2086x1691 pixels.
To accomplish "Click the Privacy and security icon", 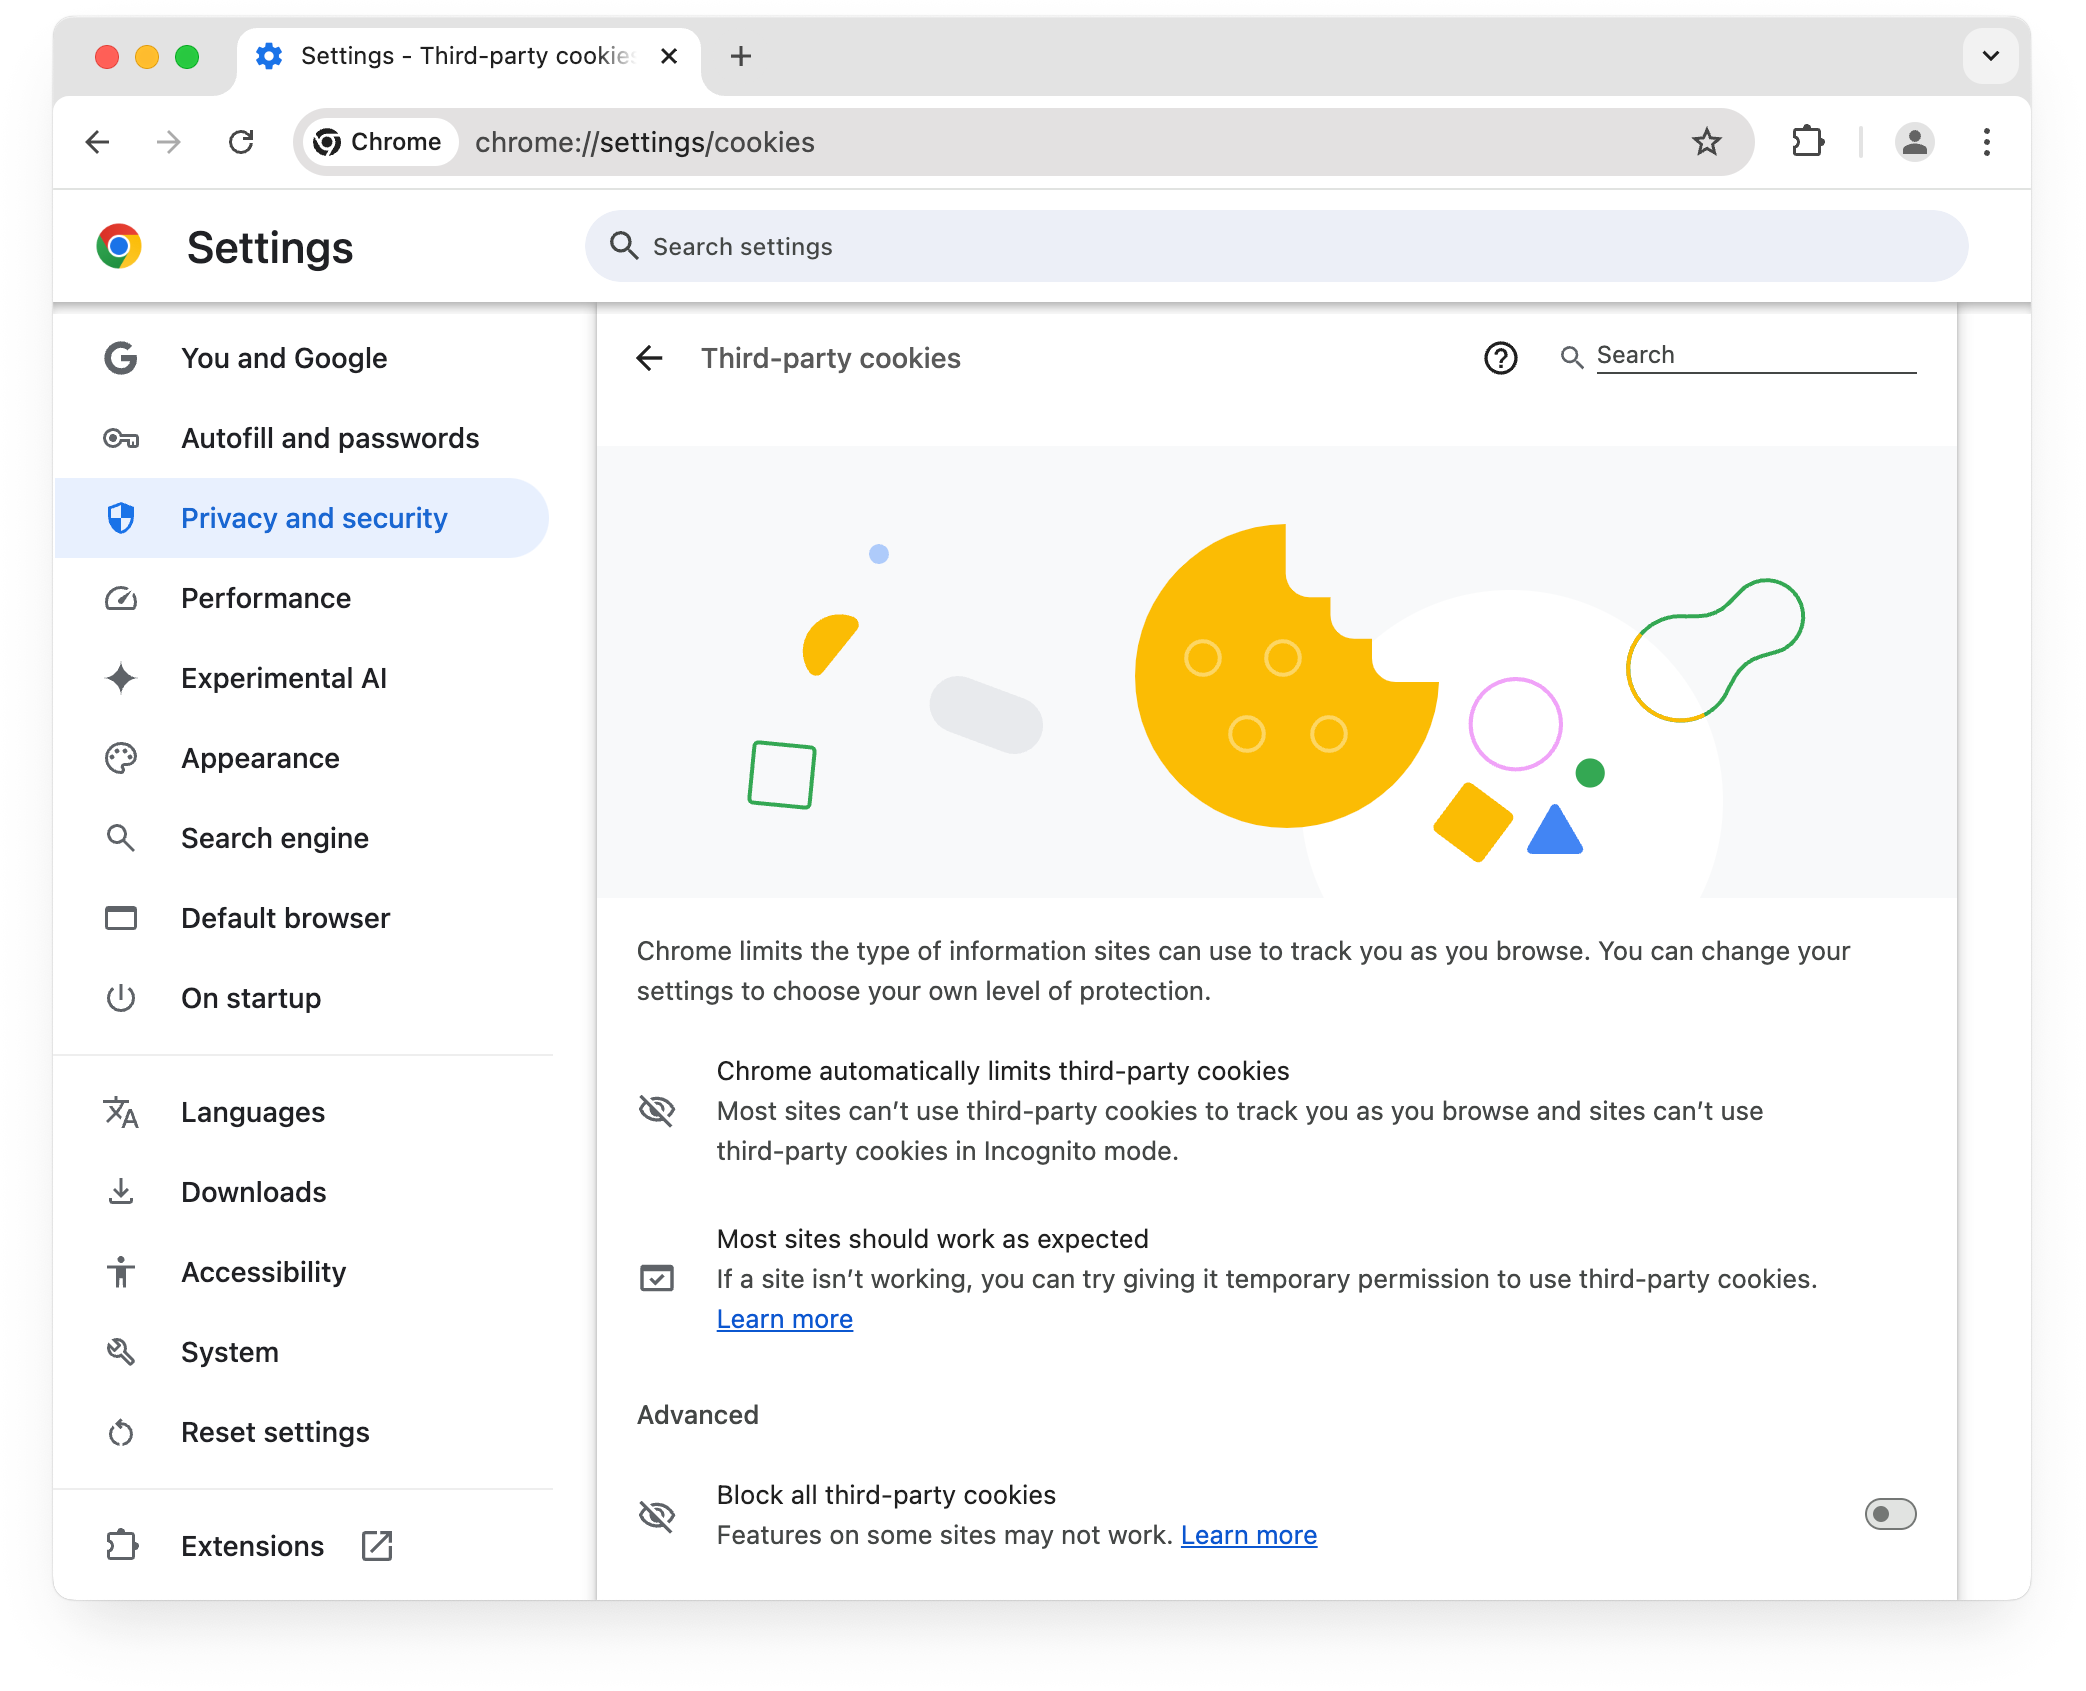I will point(121,518).
